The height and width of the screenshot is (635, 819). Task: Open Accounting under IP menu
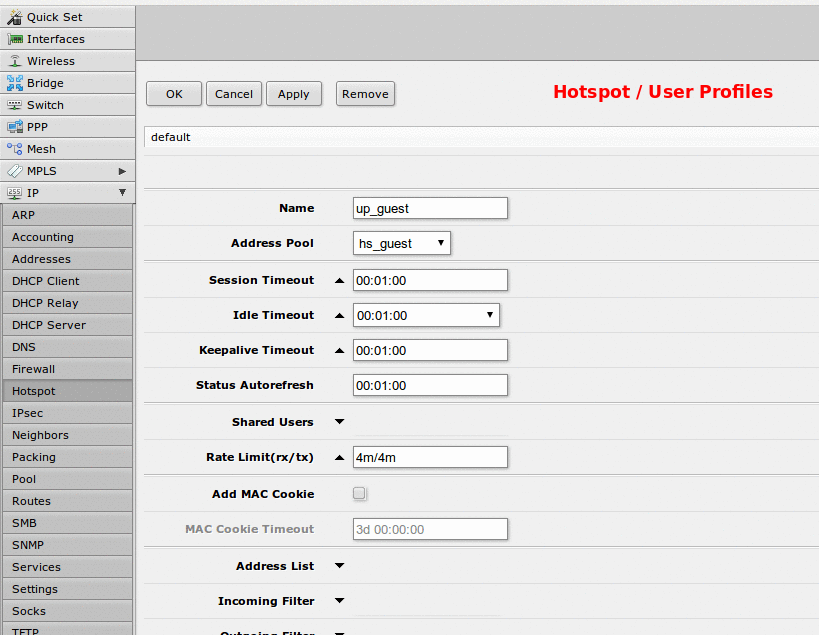click(x=68, y=237)
